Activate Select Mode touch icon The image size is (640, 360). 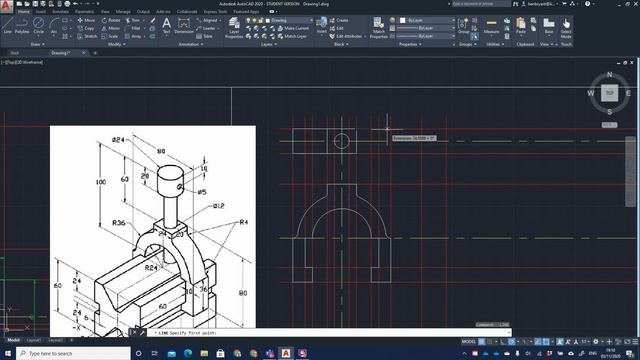point(566,28)
